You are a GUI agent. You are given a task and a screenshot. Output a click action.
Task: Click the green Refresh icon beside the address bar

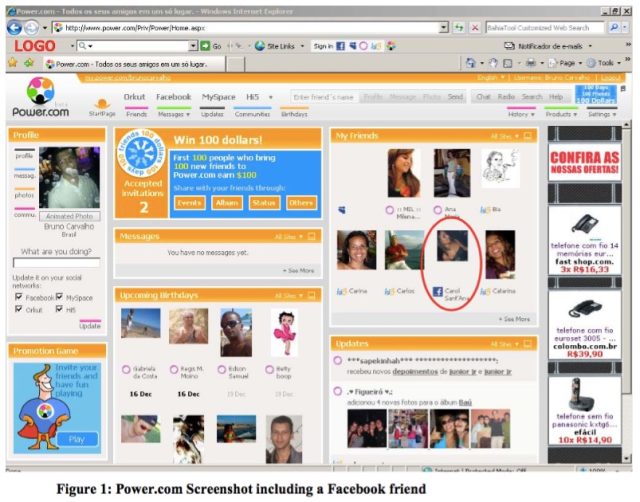459,28
